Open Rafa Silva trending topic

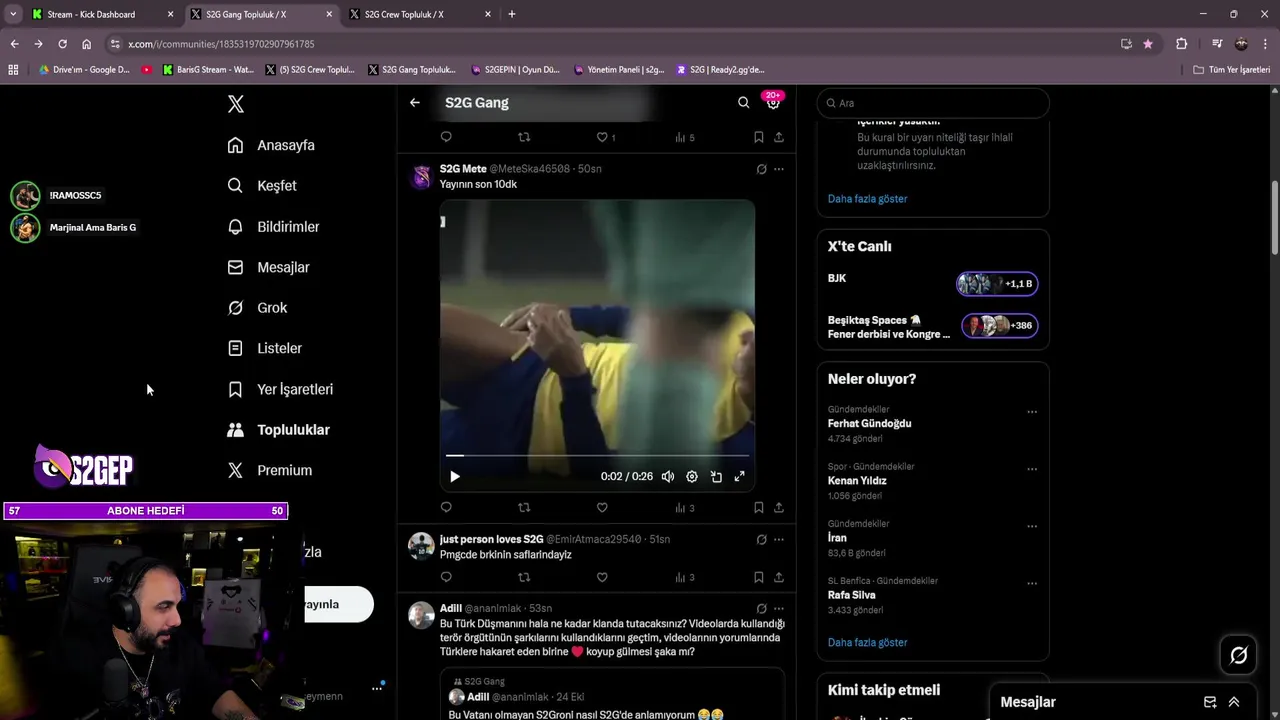852,595
